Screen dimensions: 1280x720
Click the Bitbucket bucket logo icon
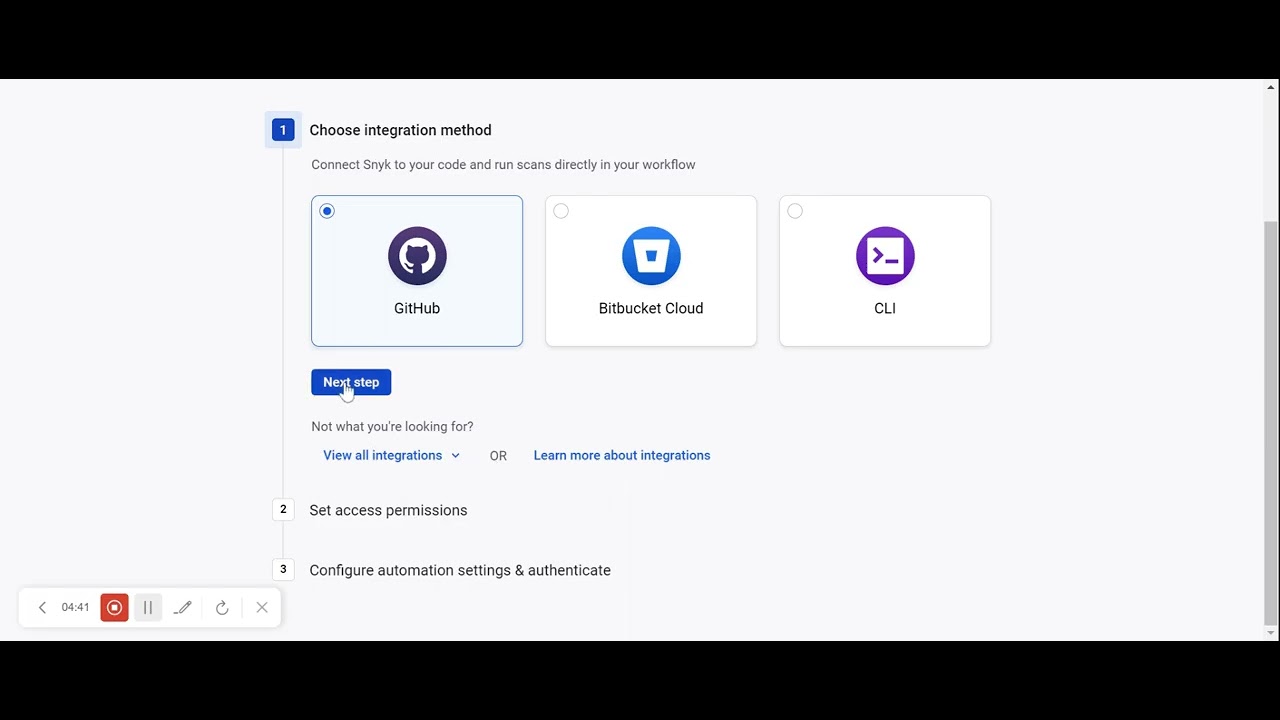651,256
